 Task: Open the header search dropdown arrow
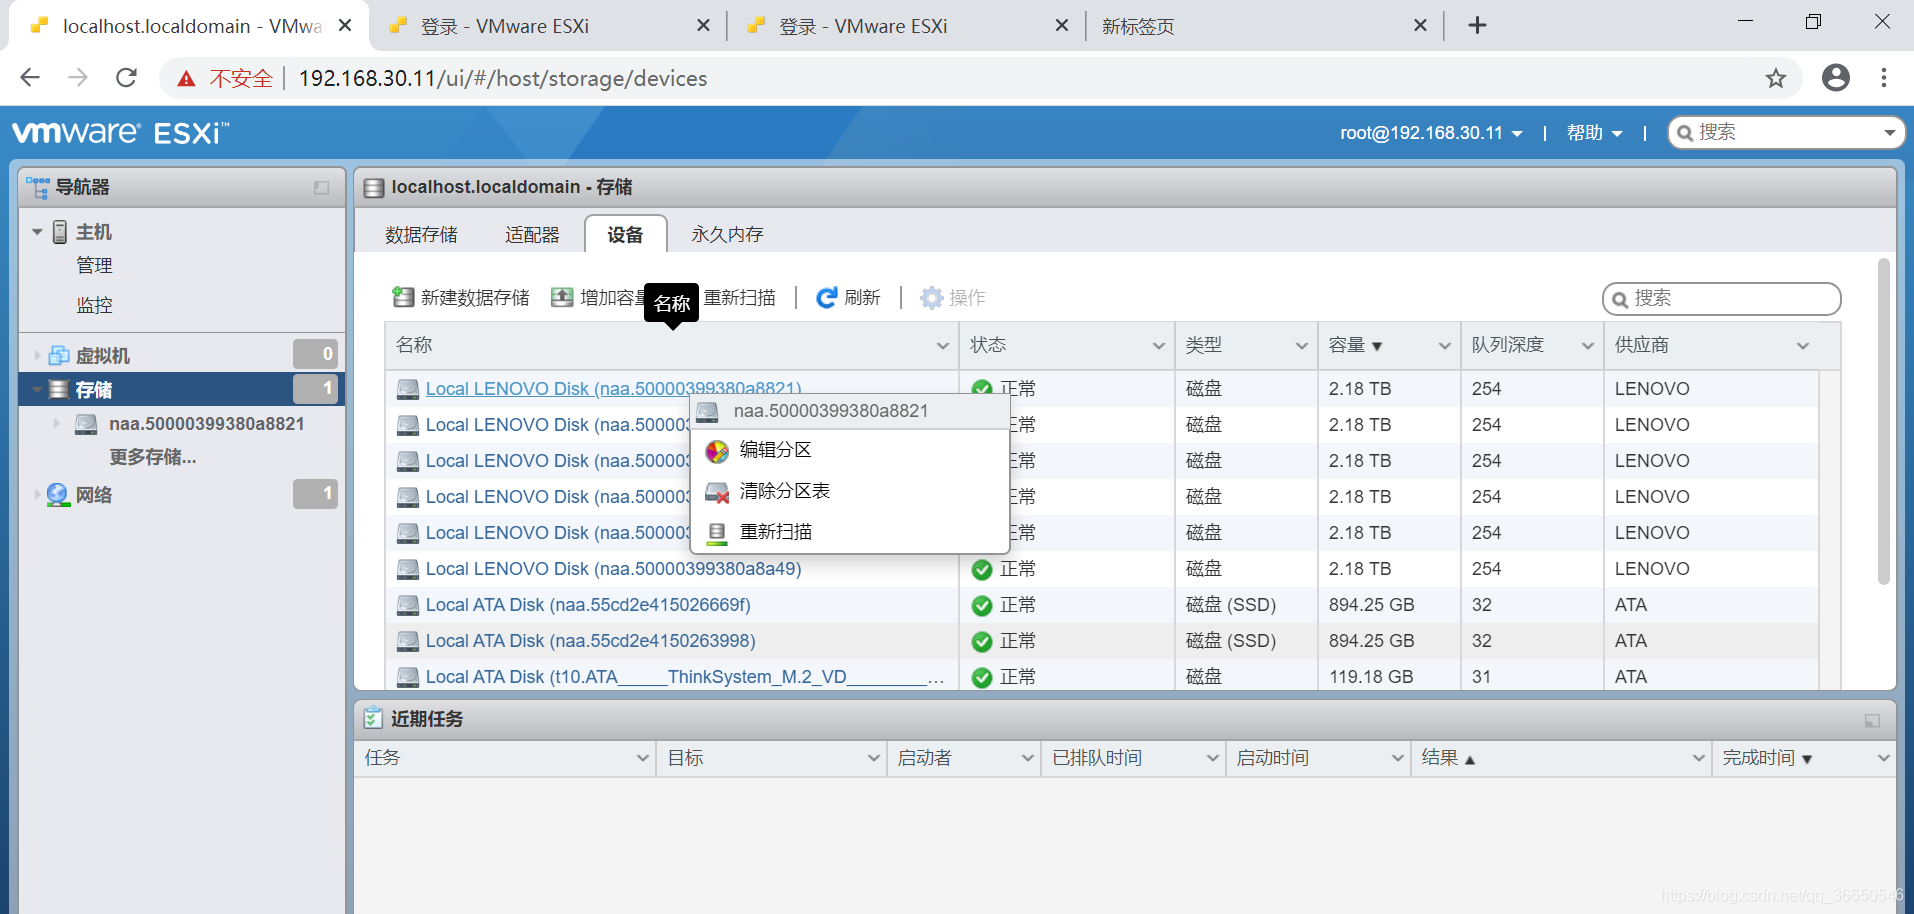click(1889, 133)
